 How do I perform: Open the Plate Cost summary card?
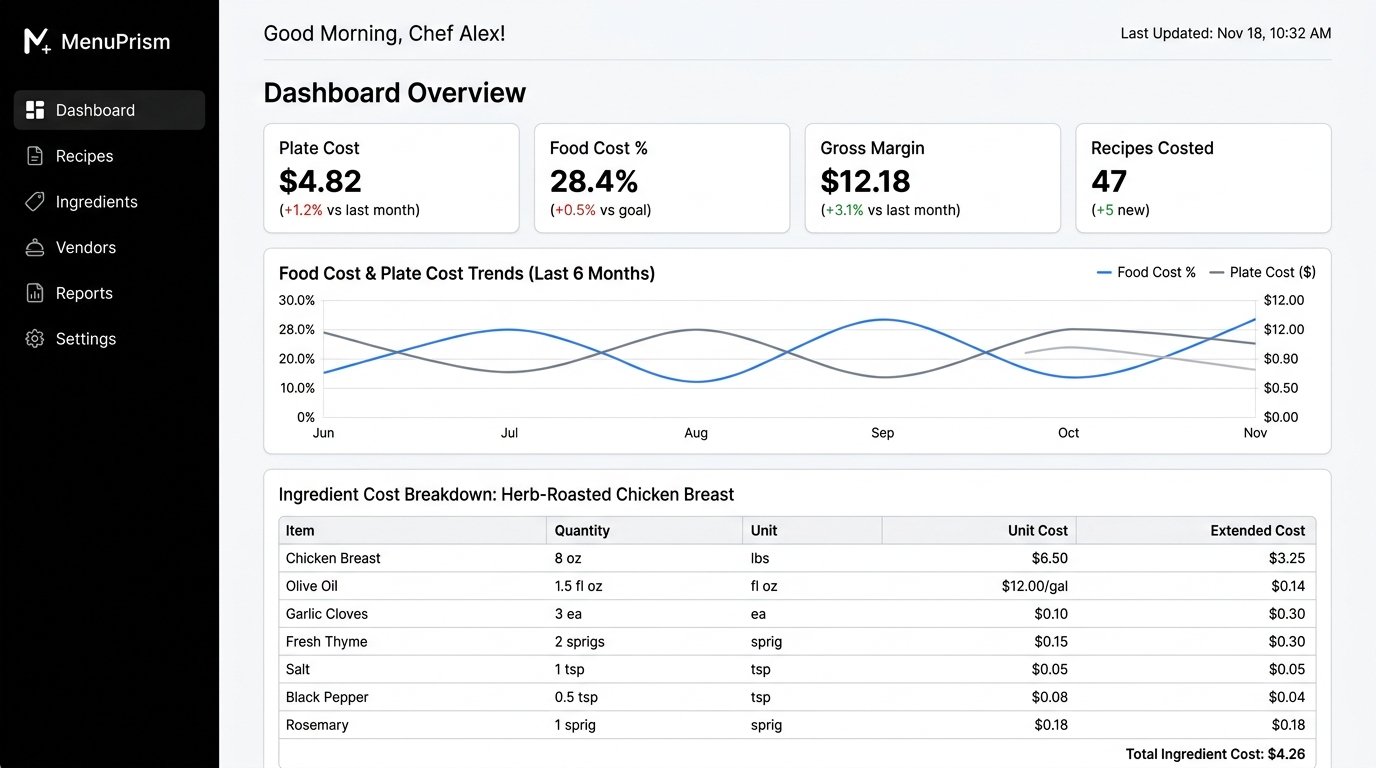tap(391, 178)
